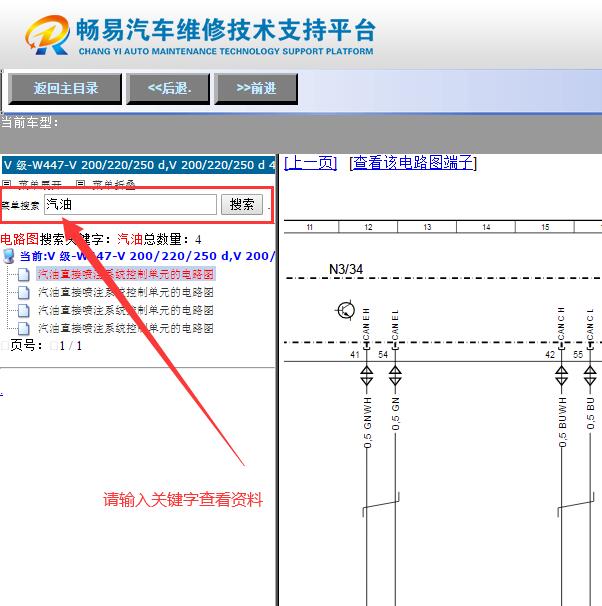
Task: Open the 上一页 link above the diagram
Action: pyautogui.click(x=311, y=163)
